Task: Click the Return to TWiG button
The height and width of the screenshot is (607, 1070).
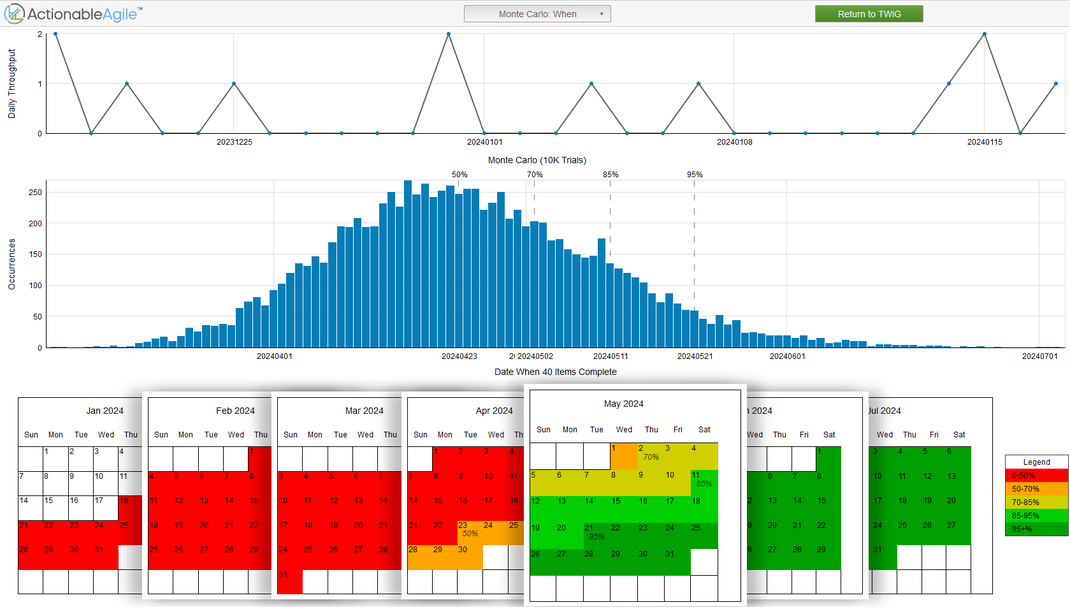Action: pyautogui.click(x=868, y=14)
